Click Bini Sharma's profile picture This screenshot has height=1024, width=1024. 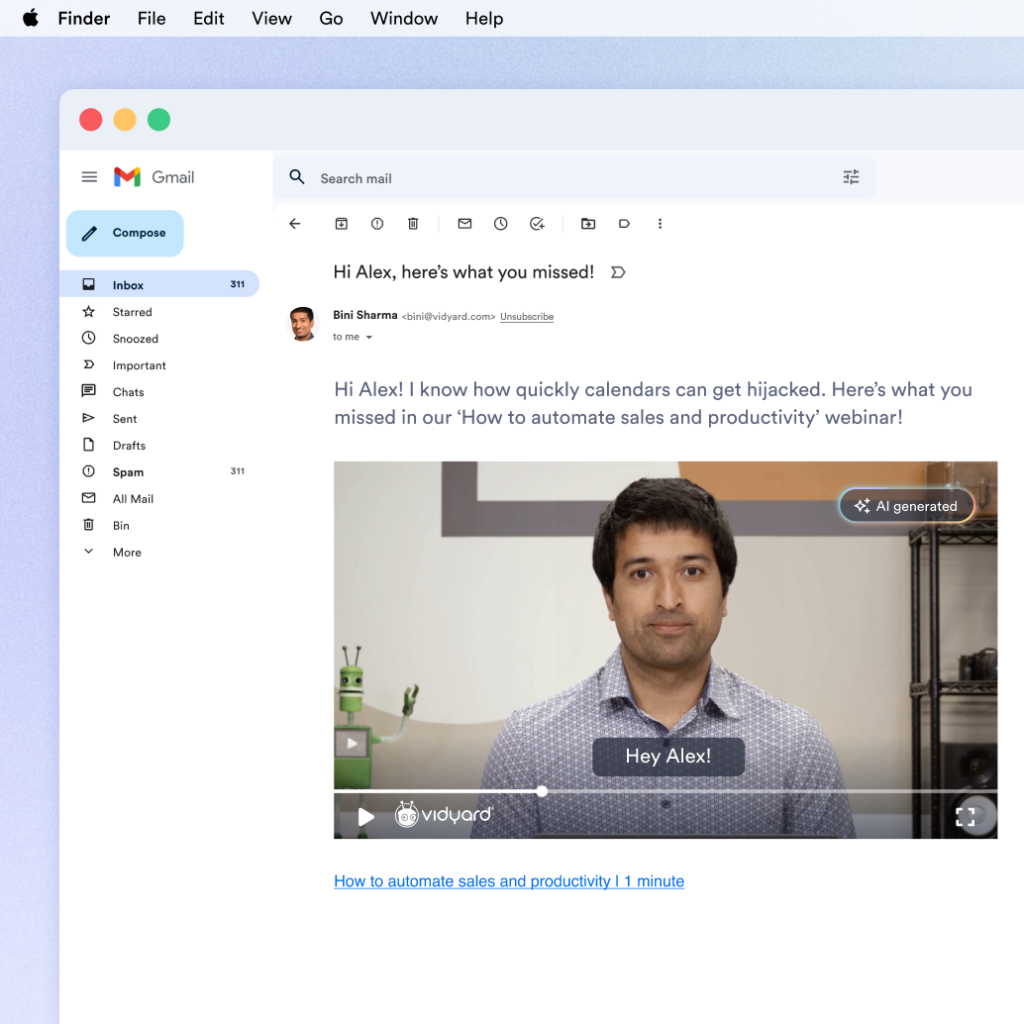click(x=302, y=324)
